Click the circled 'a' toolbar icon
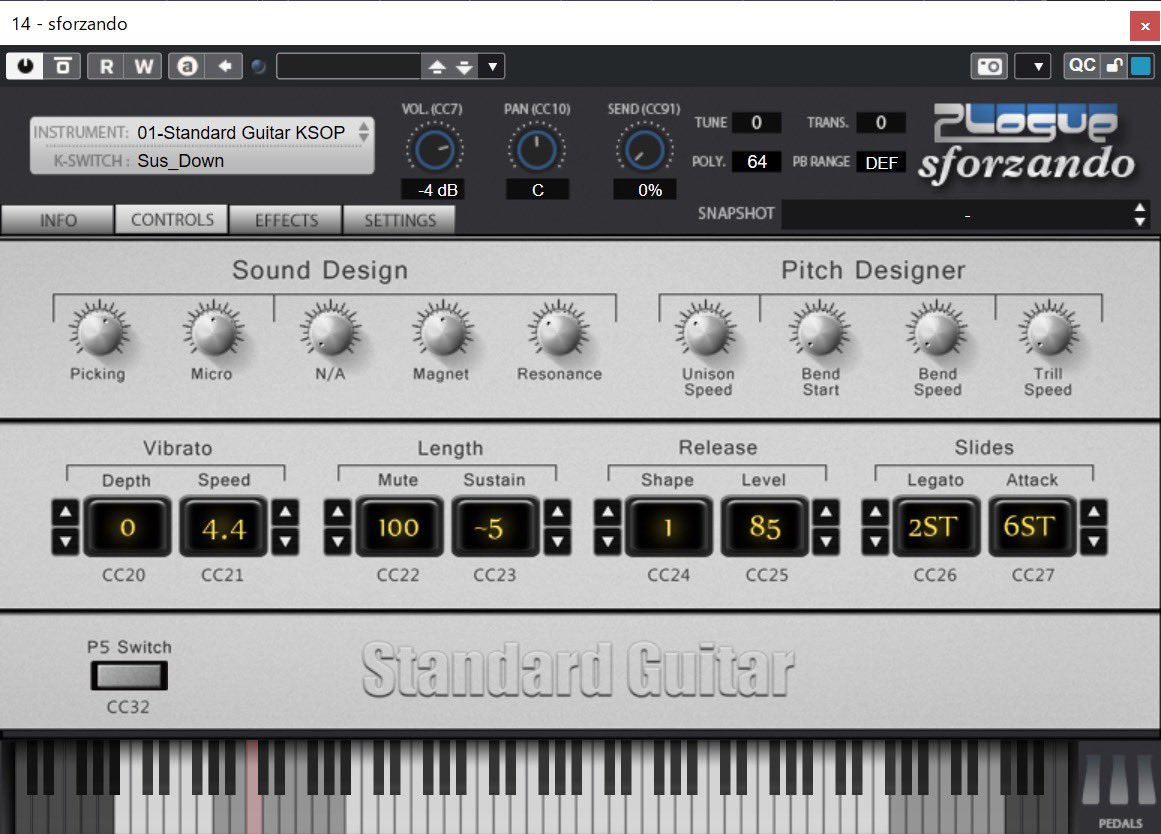The width and height of the screenshot is (1161, 834). [x=187, y=66]
